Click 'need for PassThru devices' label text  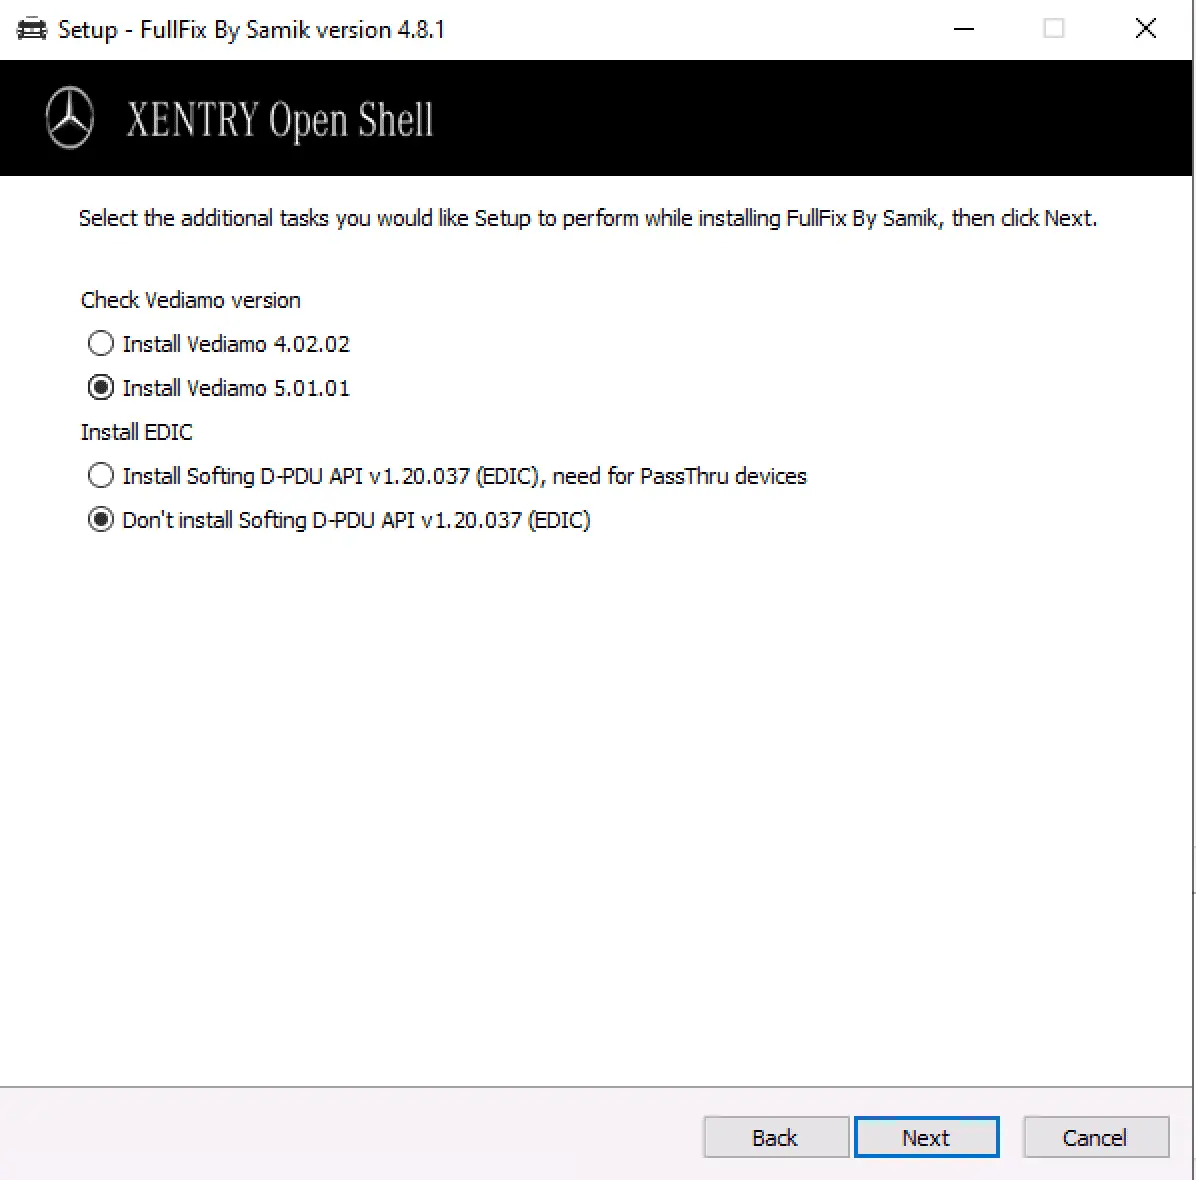[x=680, y=476]
